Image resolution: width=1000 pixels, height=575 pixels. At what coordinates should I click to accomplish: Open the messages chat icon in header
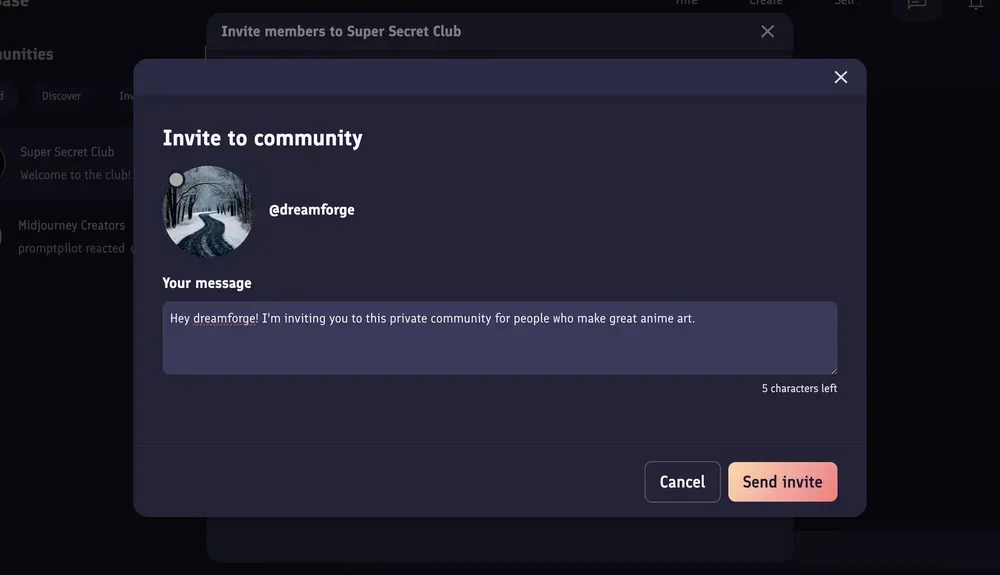[x=916, y=5]
